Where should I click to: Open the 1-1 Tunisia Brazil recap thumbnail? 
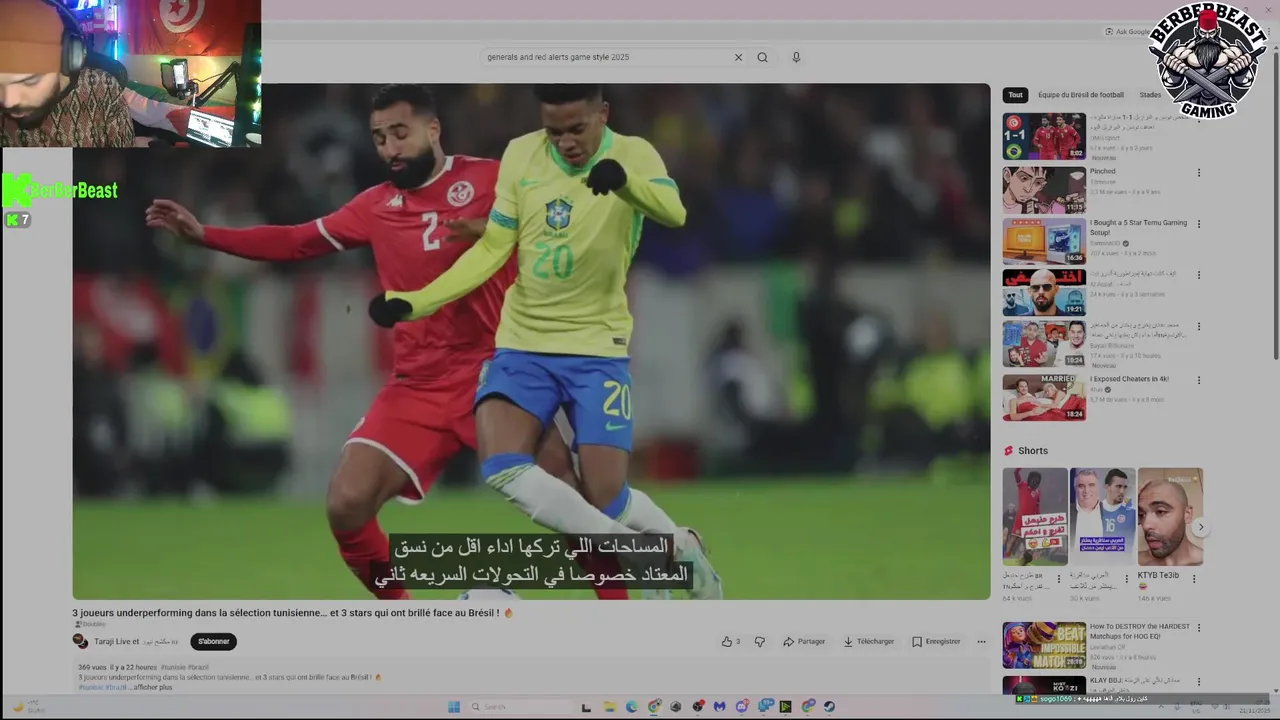1044,137
